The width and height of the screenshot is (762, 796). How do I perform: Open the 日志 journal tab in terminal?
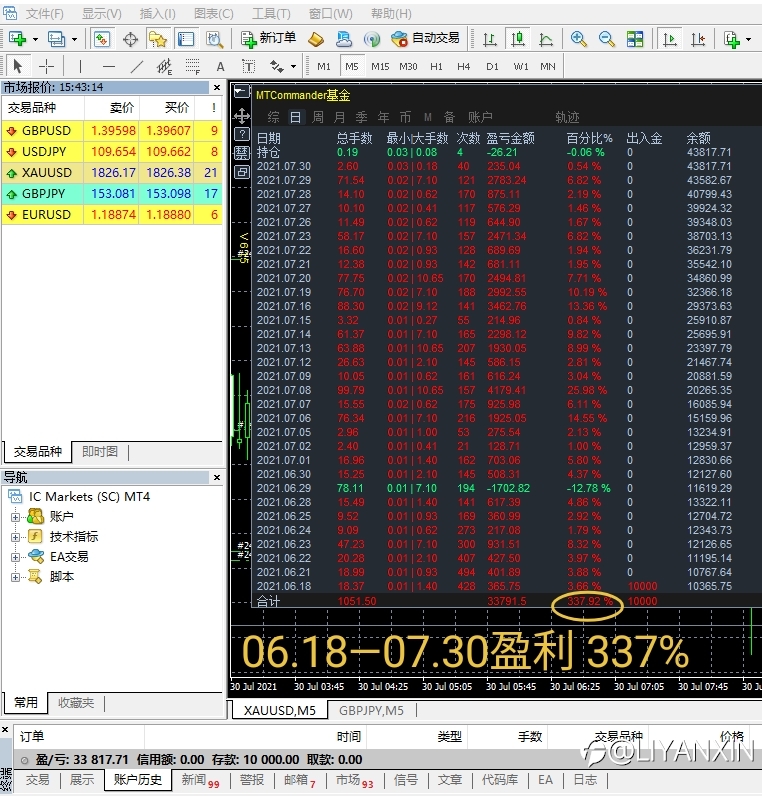(585, 780)
